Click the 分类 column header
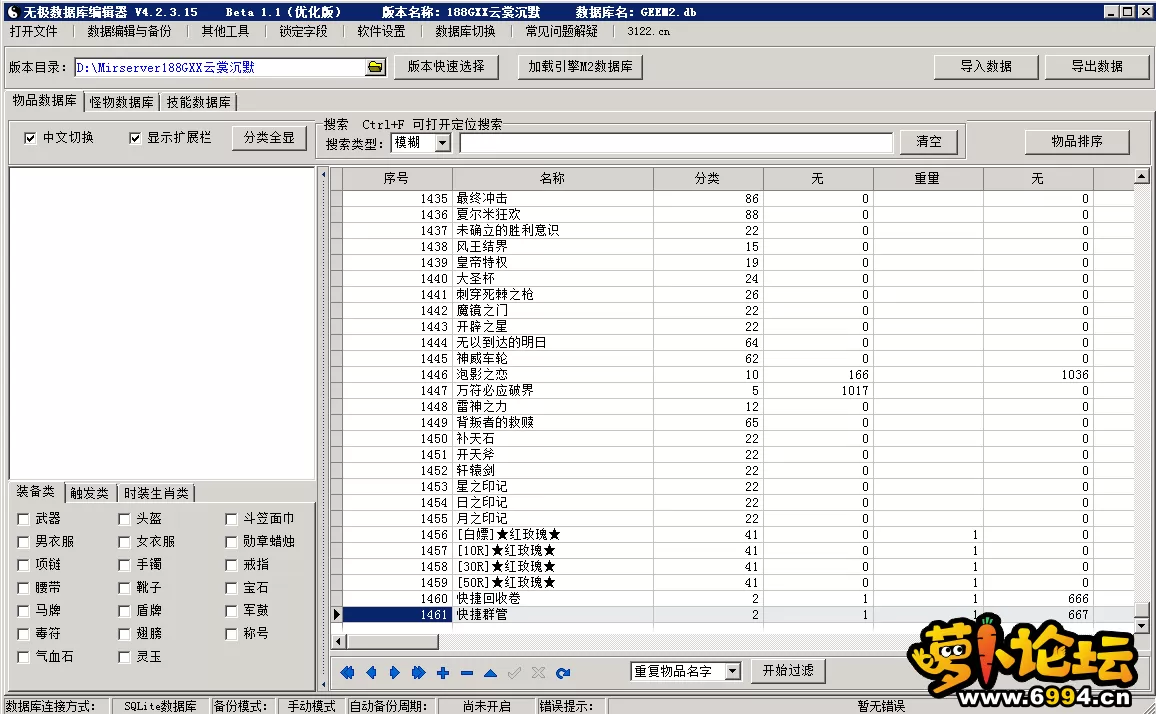1156x714 pixels. coord(707,178)
